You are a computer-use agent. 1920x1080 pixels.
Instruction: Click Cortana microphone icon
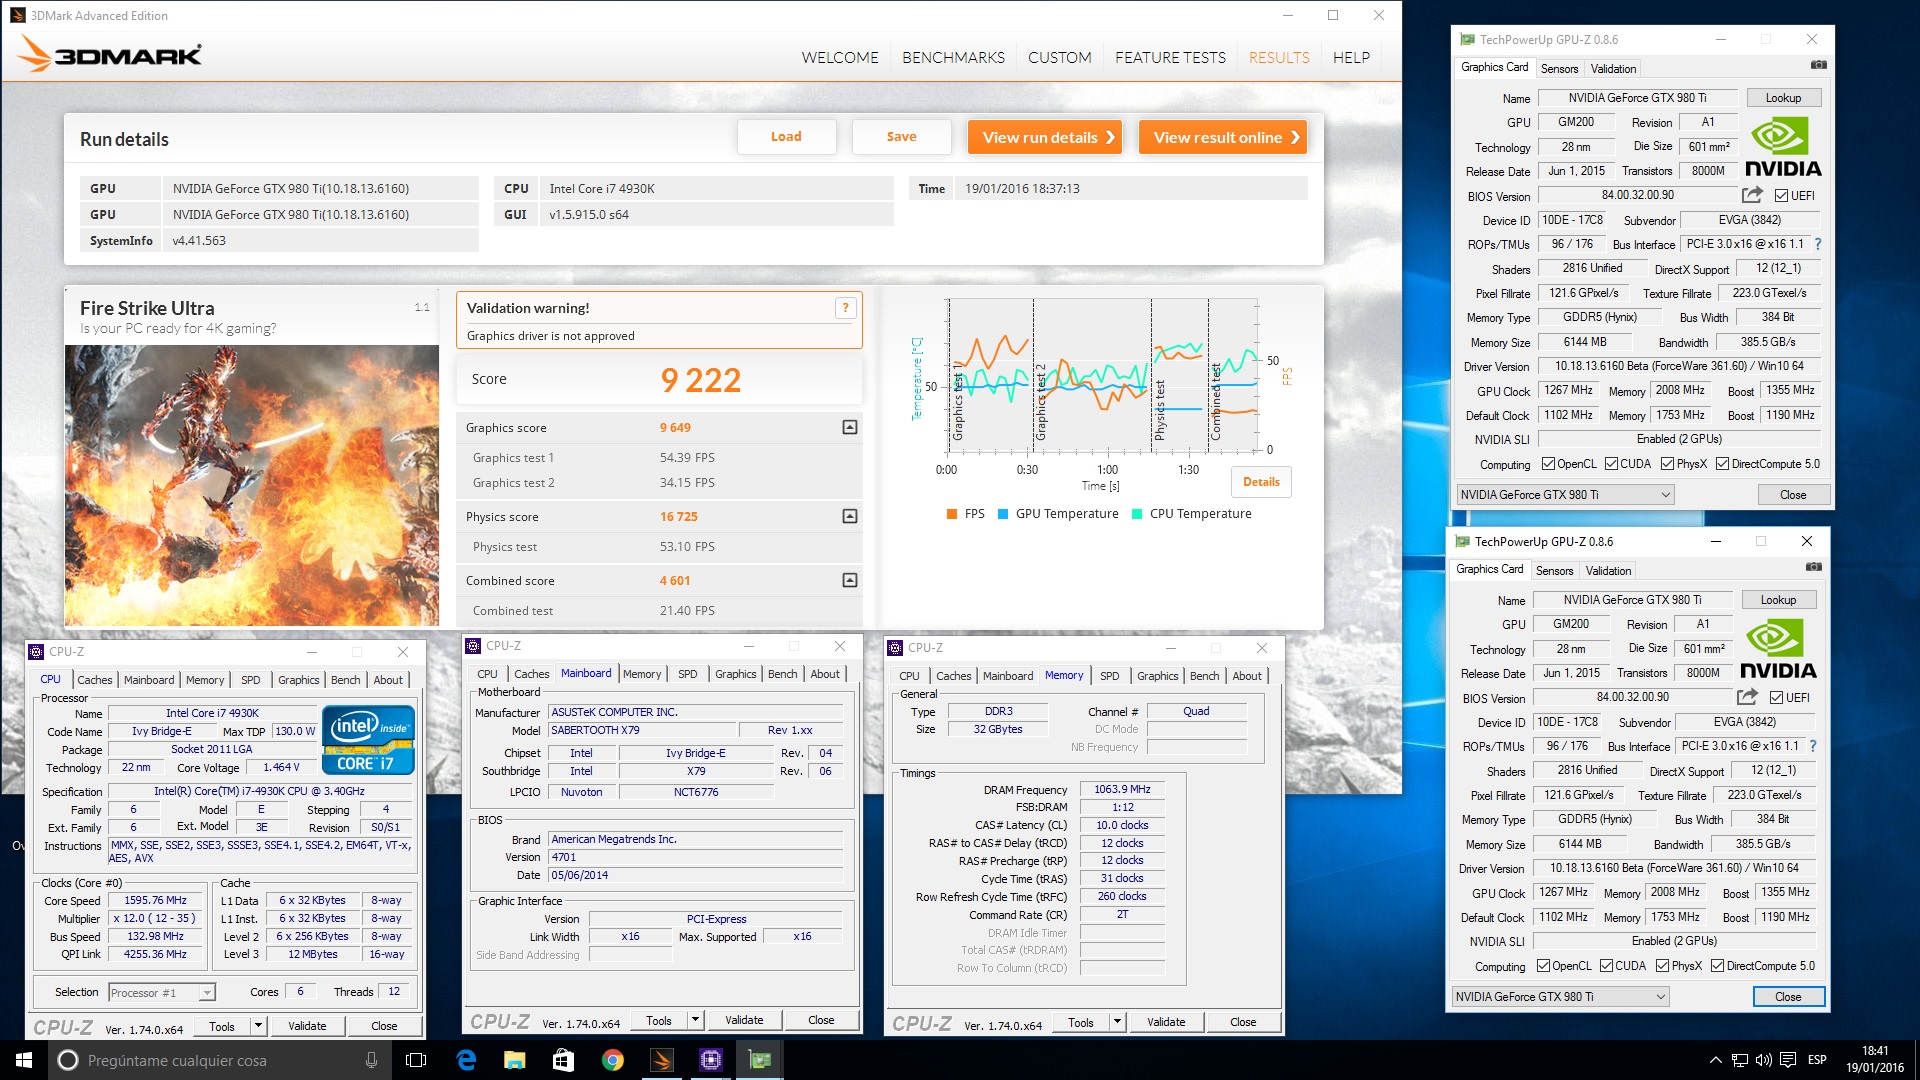(371, 1060)
